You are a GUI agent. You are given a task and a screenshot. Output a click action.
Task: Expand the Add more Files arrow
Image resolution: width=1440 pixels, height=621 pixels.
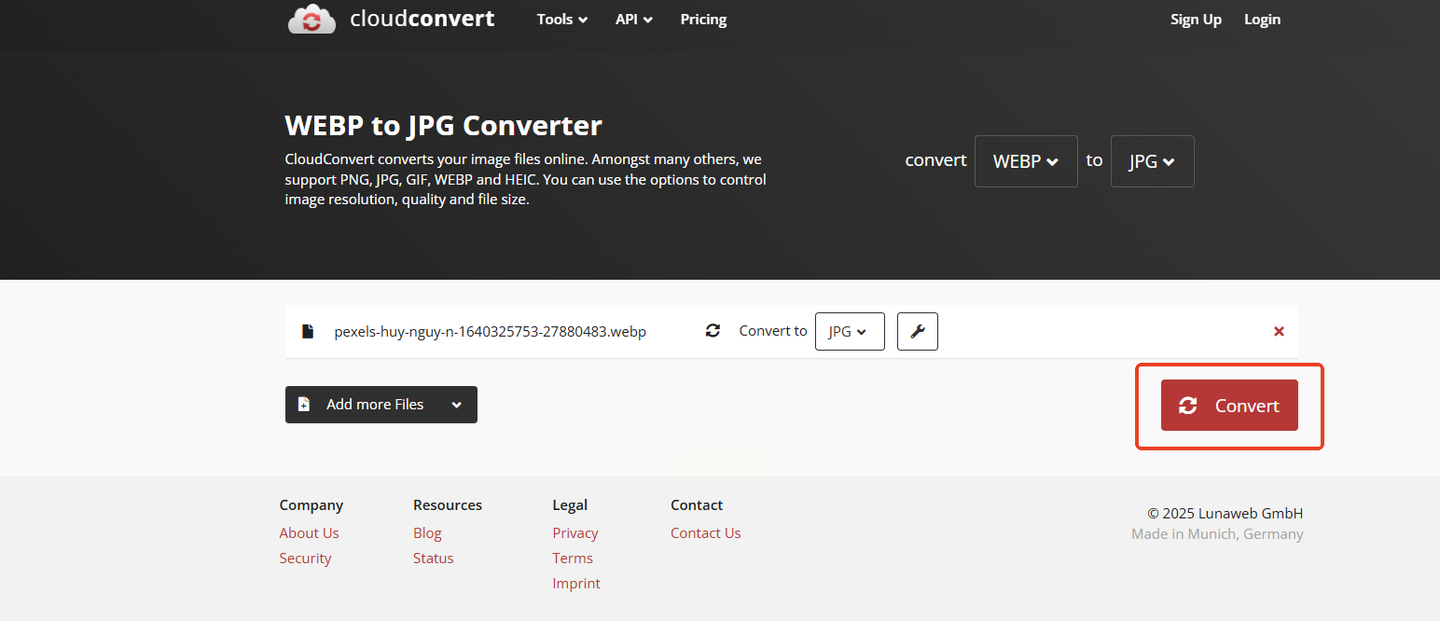[456, 405]
